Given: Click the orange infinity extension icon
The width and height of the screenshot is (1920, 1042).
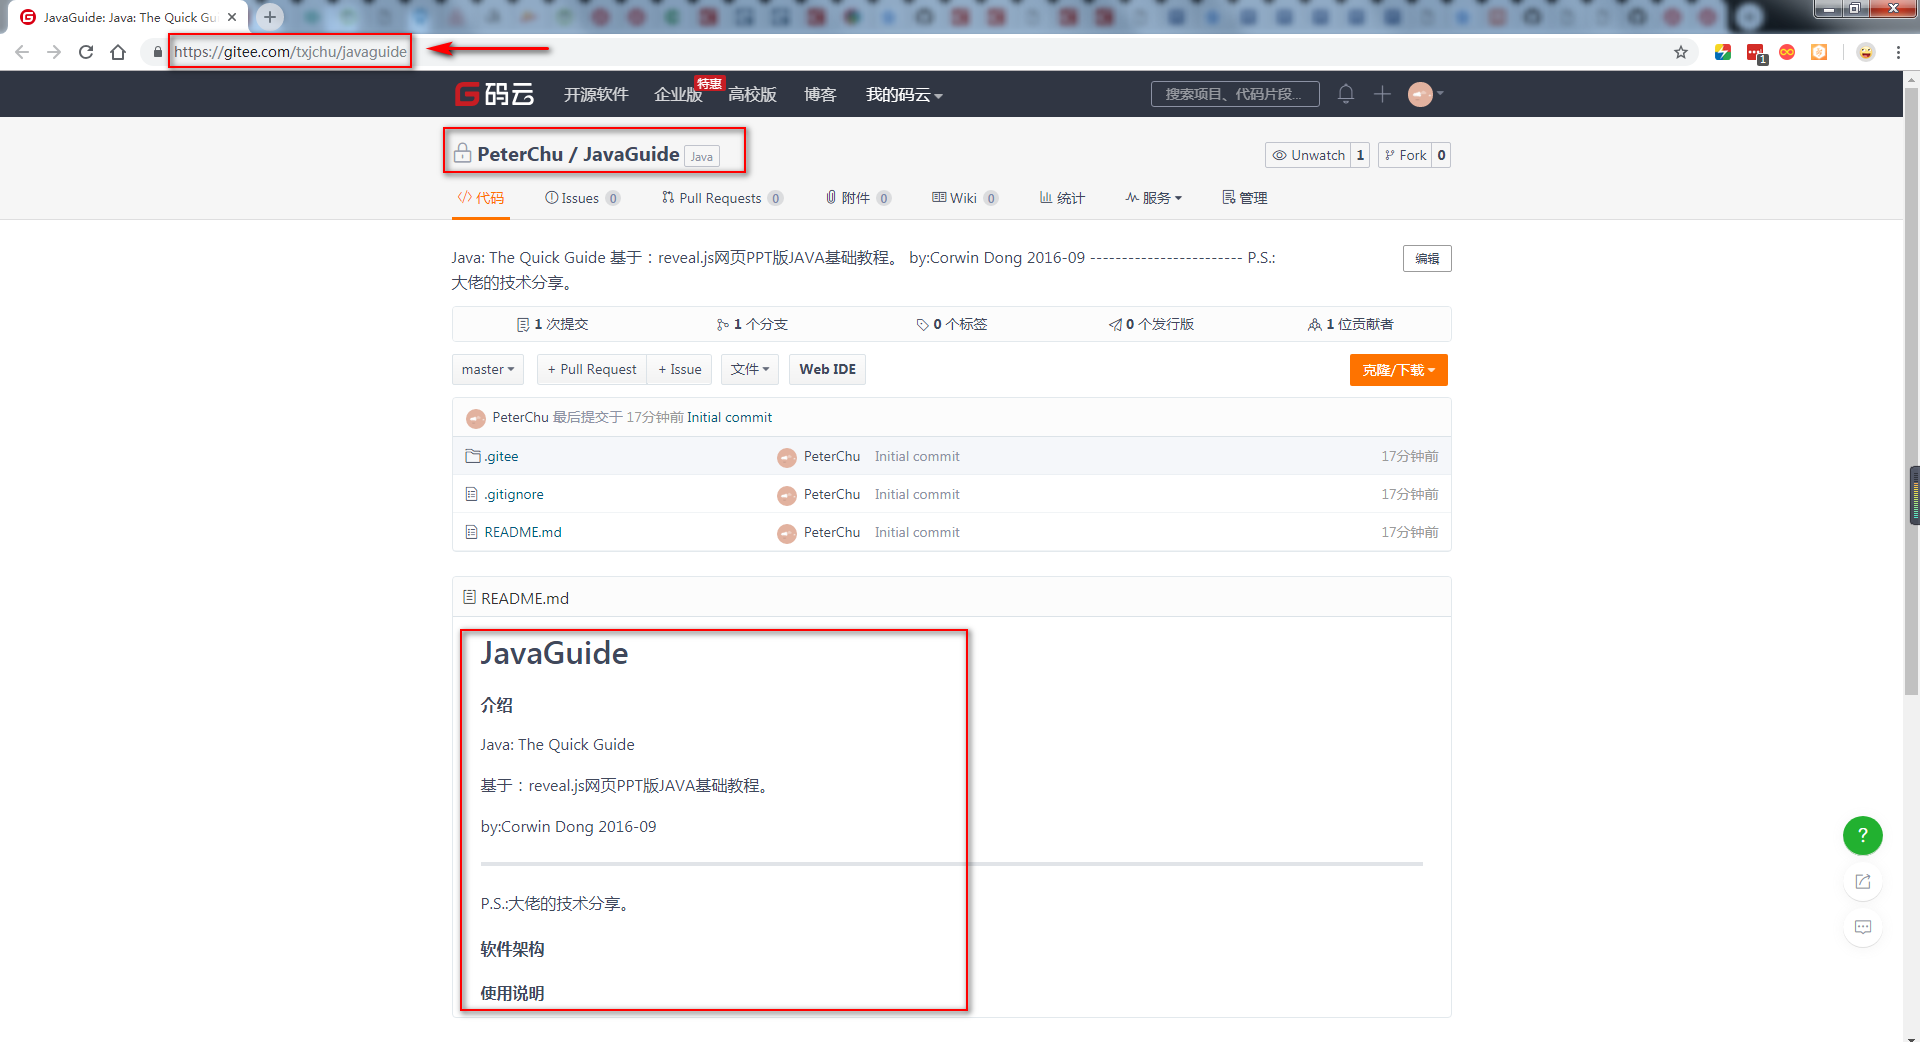Looking at the screenshot, I should click(x=1787, y=52).
